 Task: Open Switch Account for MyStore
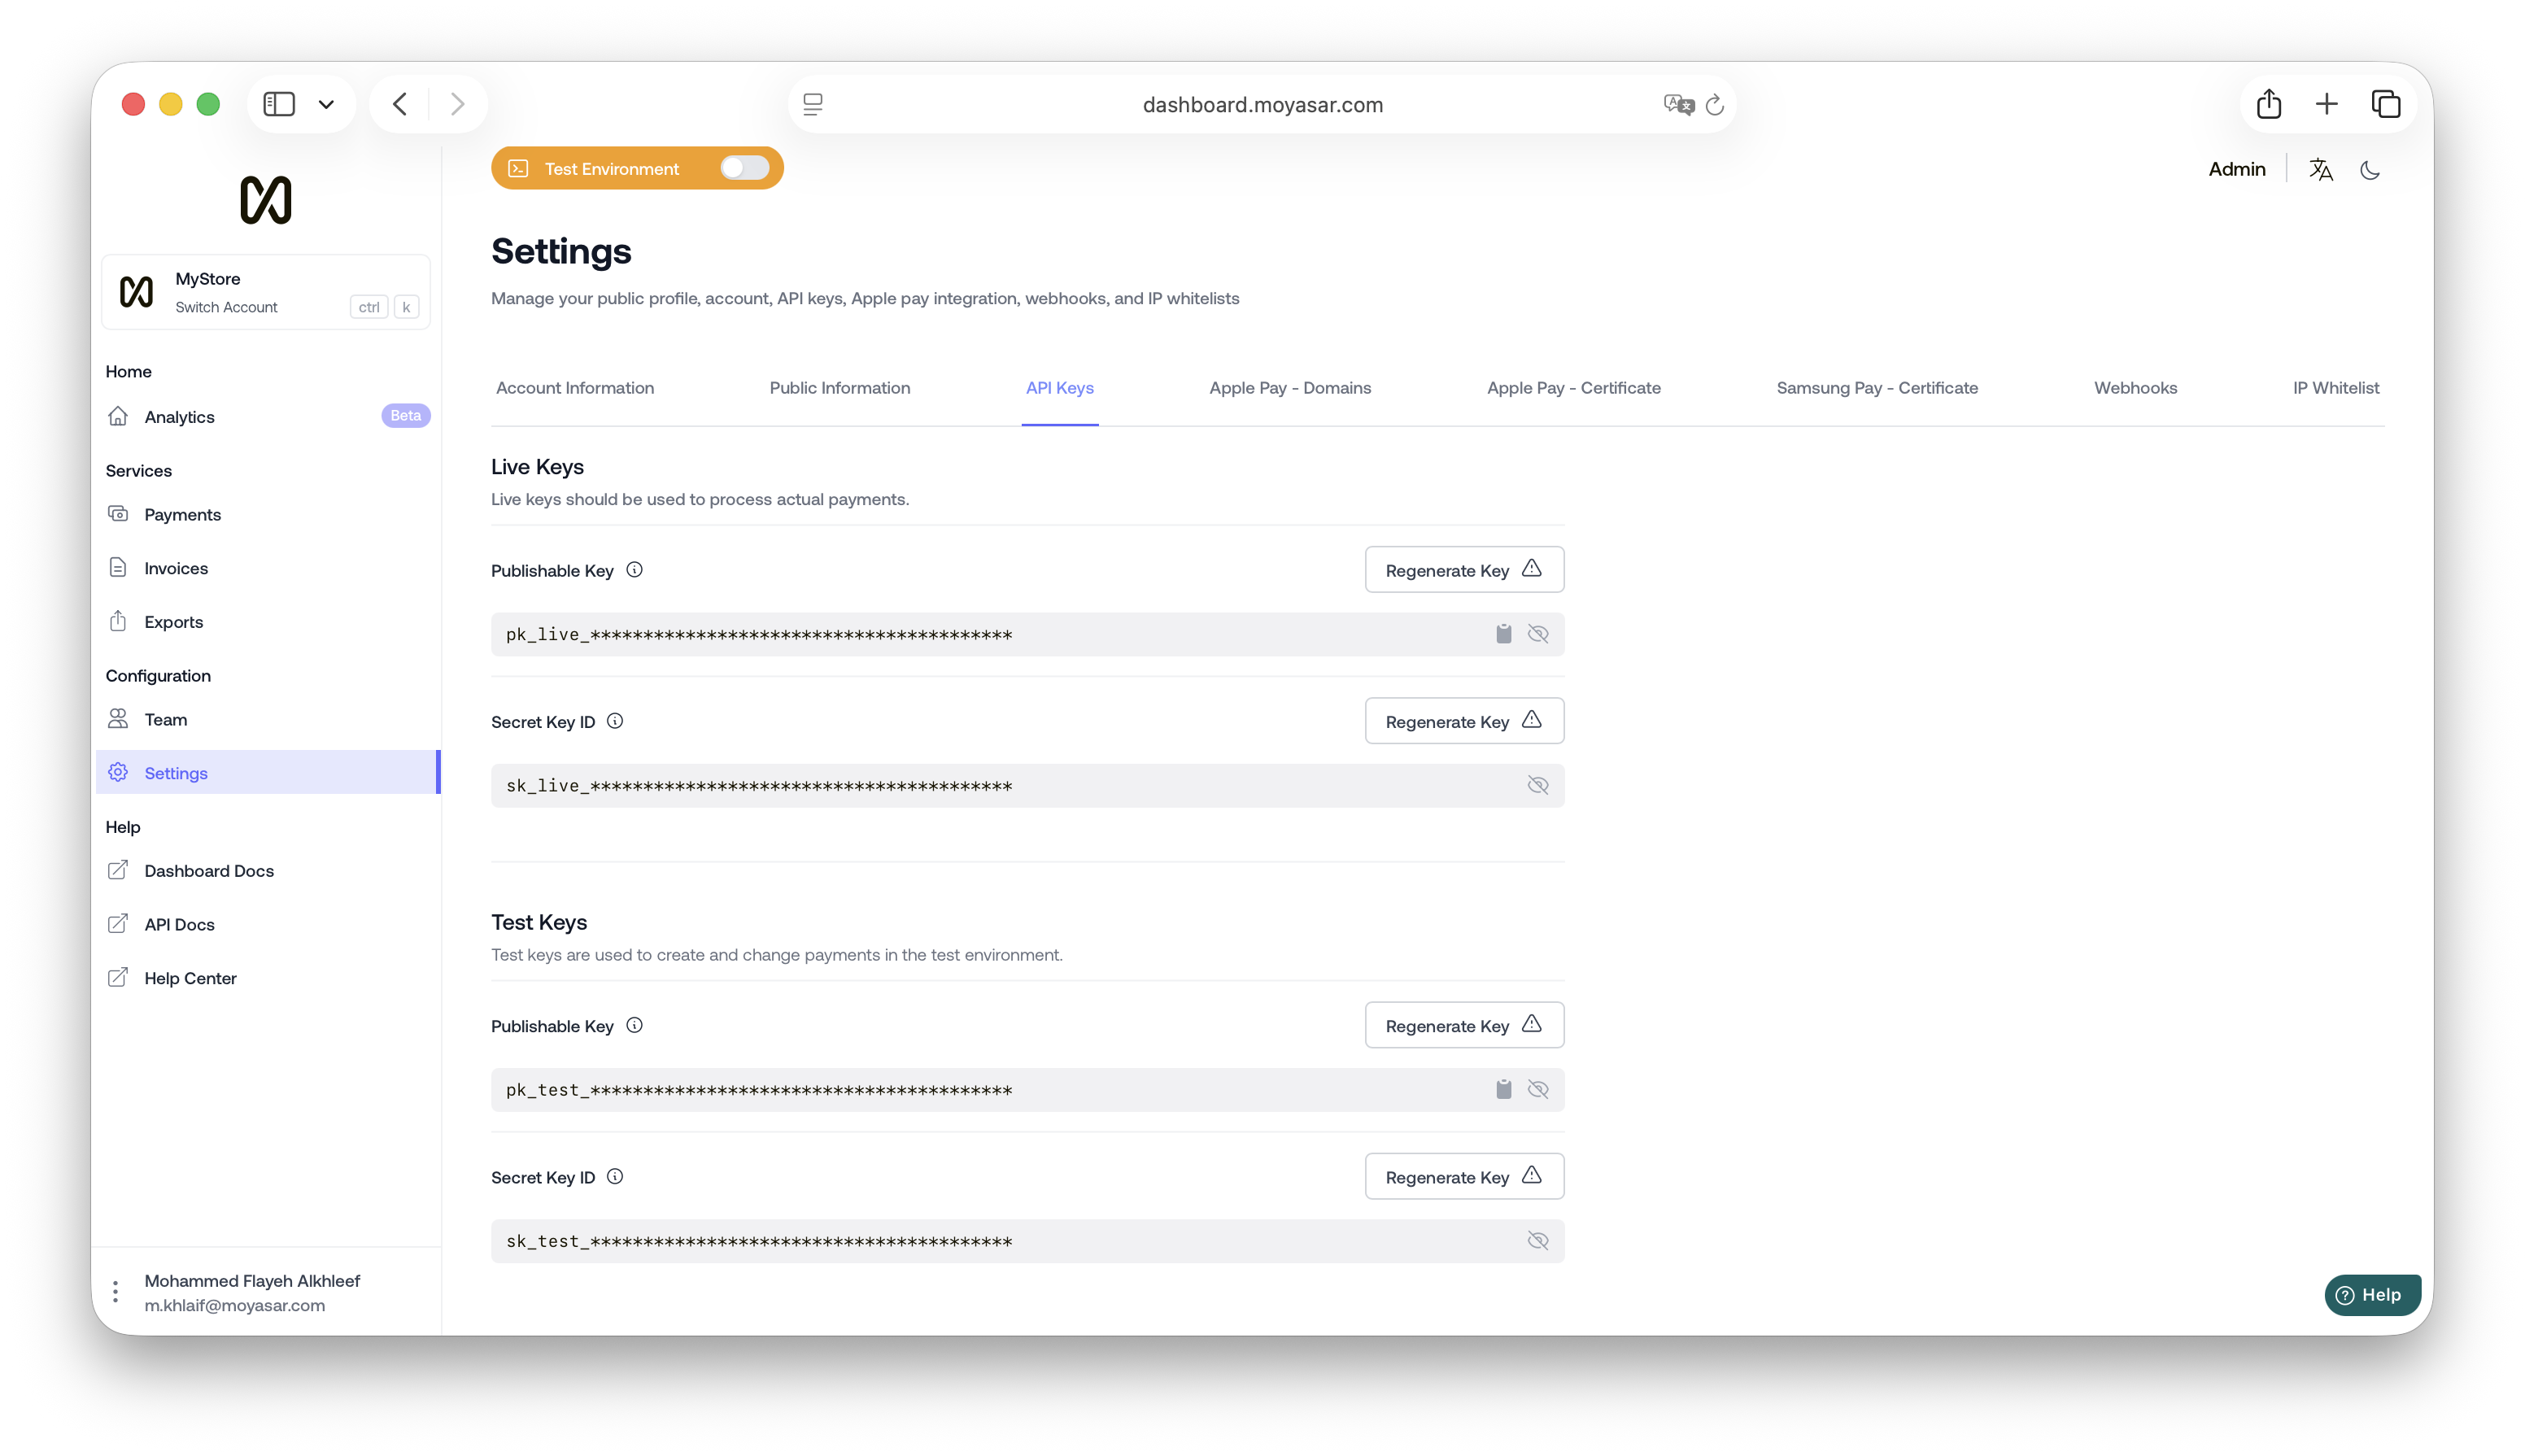[226, 307]
